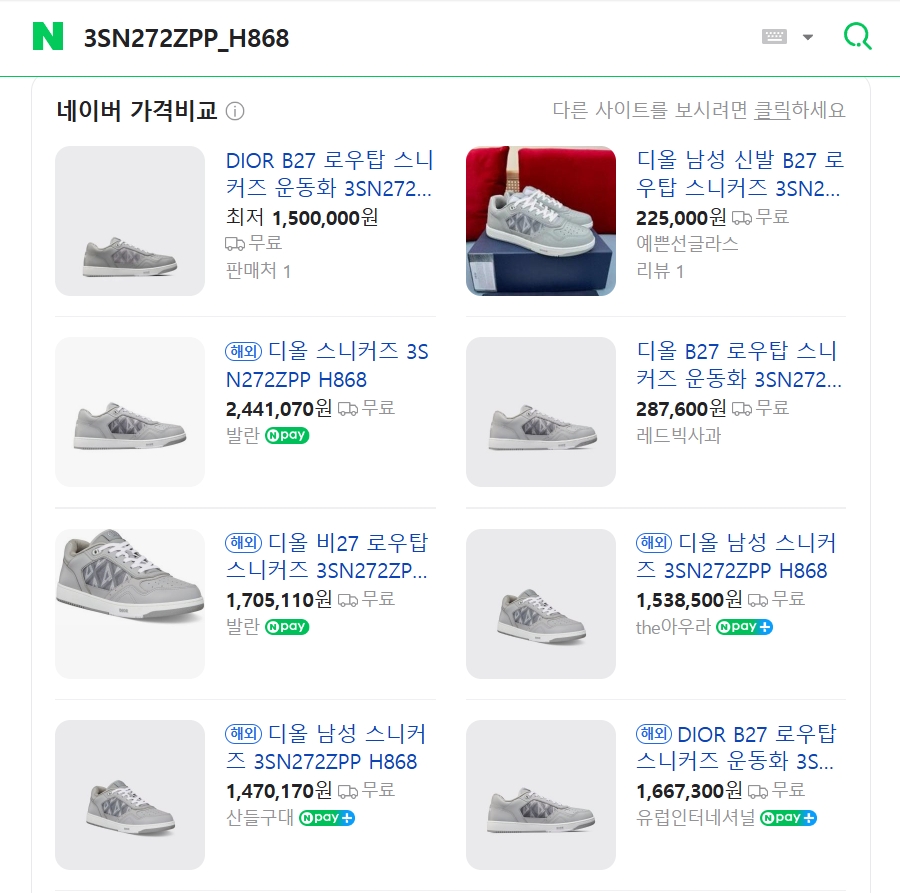Click the angled sneaker thumbnail for 1,705,110원

click(x=130, y=604)
